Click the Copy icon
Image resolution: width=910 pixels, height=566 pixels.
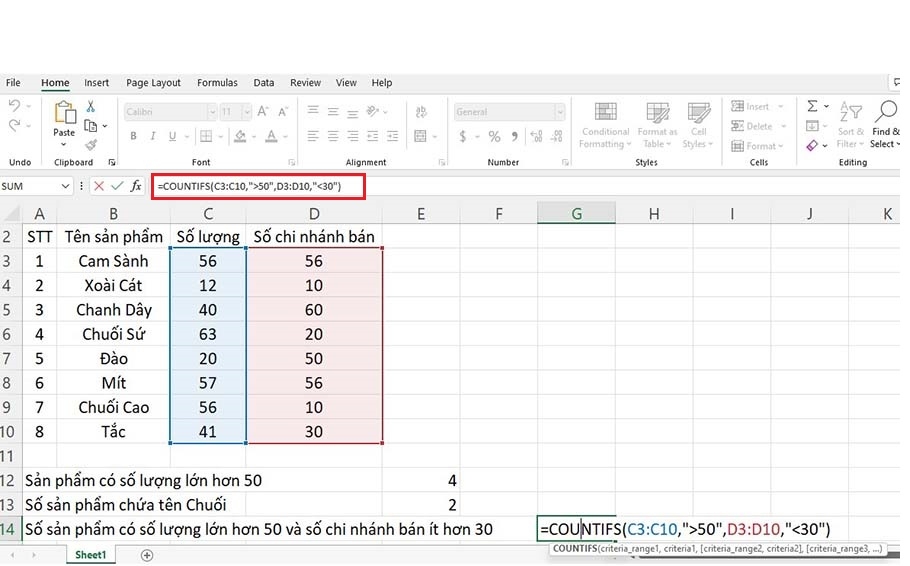pos(91,125)
